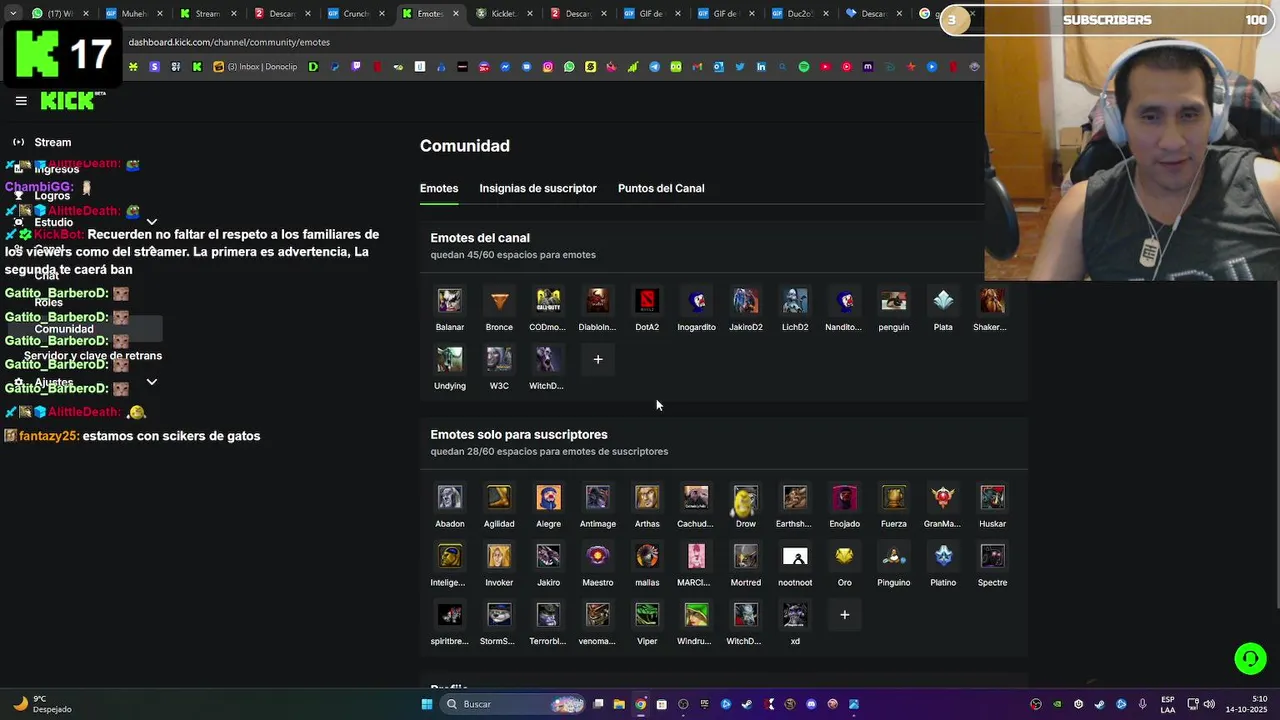Open the hamburger navigation menu
This screenshot has height=720, width=1280.
coord(21,101)
